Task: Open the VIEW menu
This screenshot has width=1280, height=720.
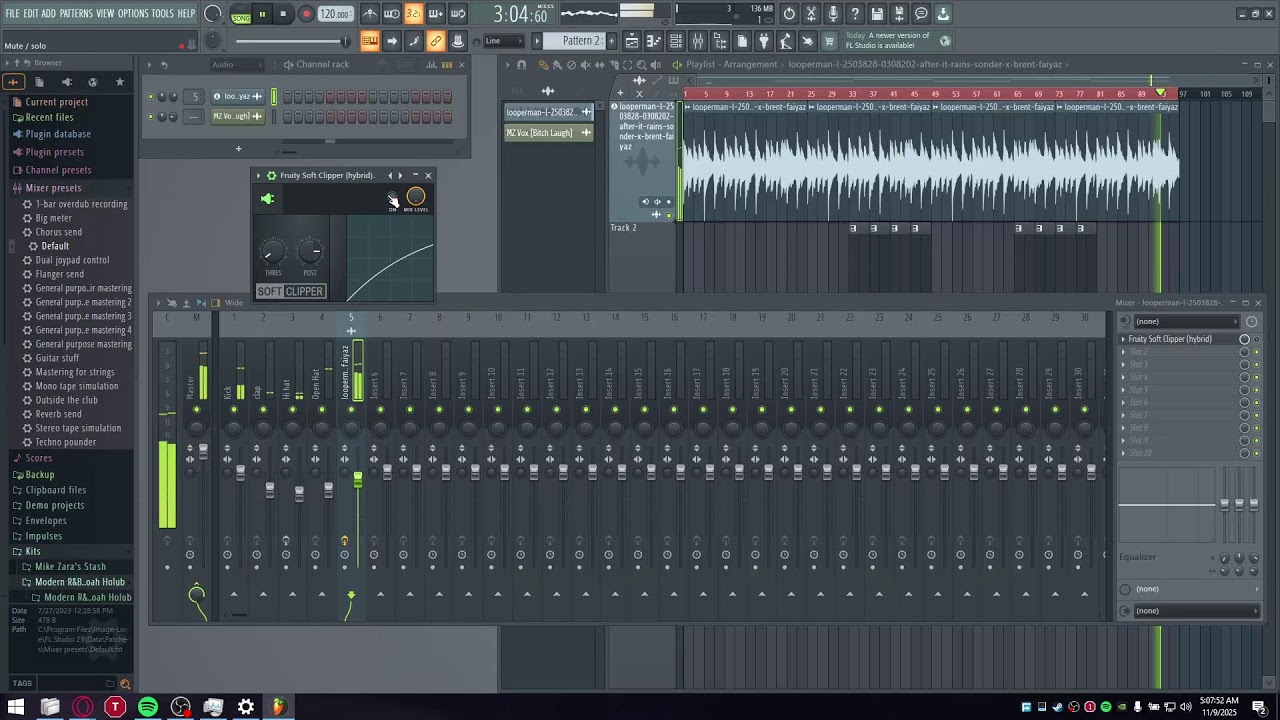Action: [x=105, y=13]
